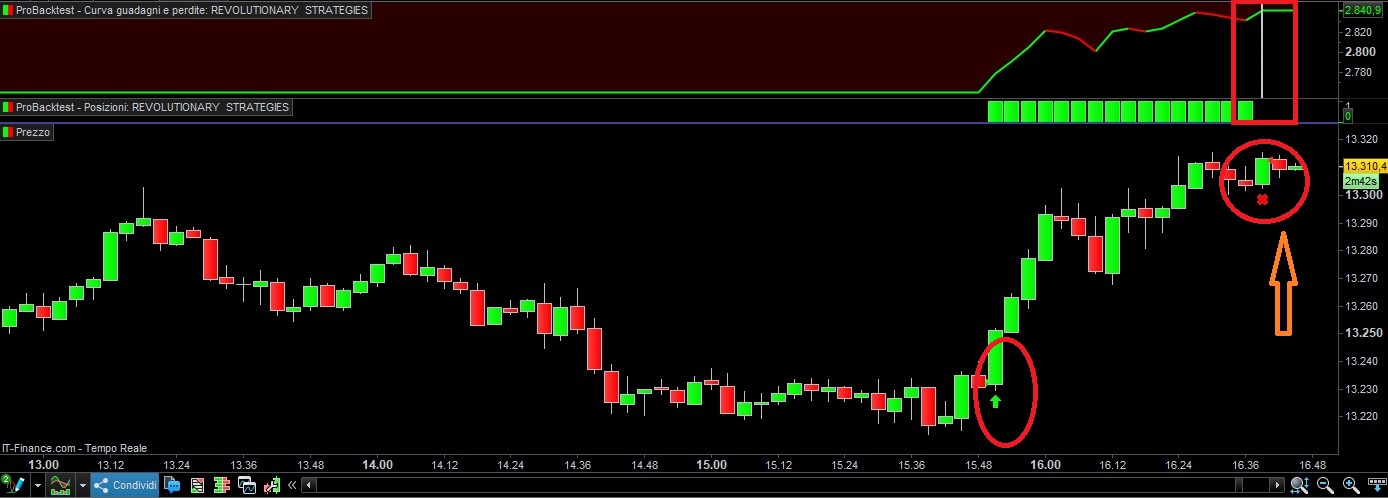Click the 2.780 equity axis label
Viewport: 1388px width, 498px height.
pyautogui.click(x=1360, y=73)
